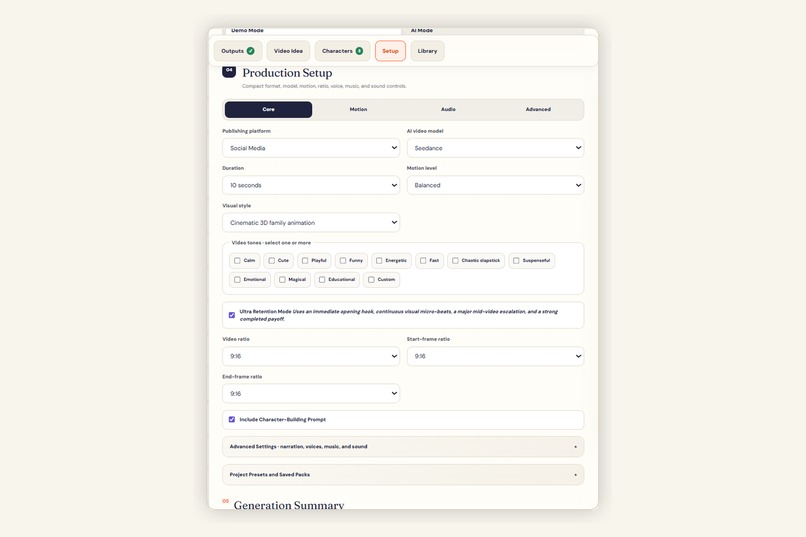Switch to the Audio settings tab
The width and height of the screenshot is (806, 537).
448,109
